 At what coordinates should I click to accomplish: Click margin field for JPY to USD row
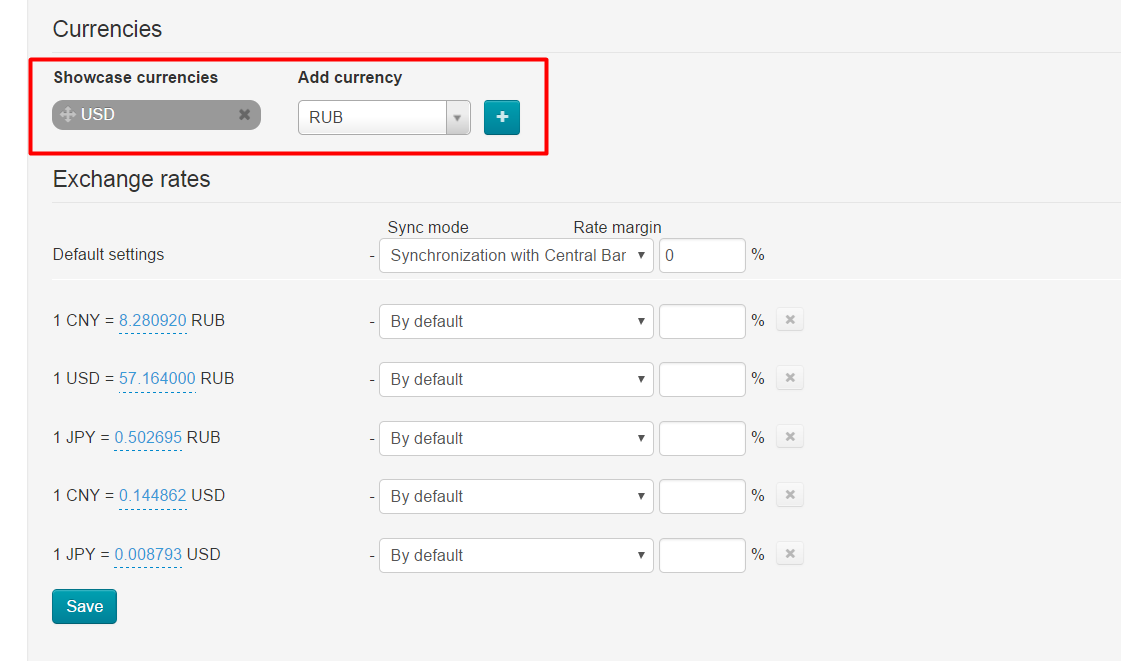(x=702, y=555)
